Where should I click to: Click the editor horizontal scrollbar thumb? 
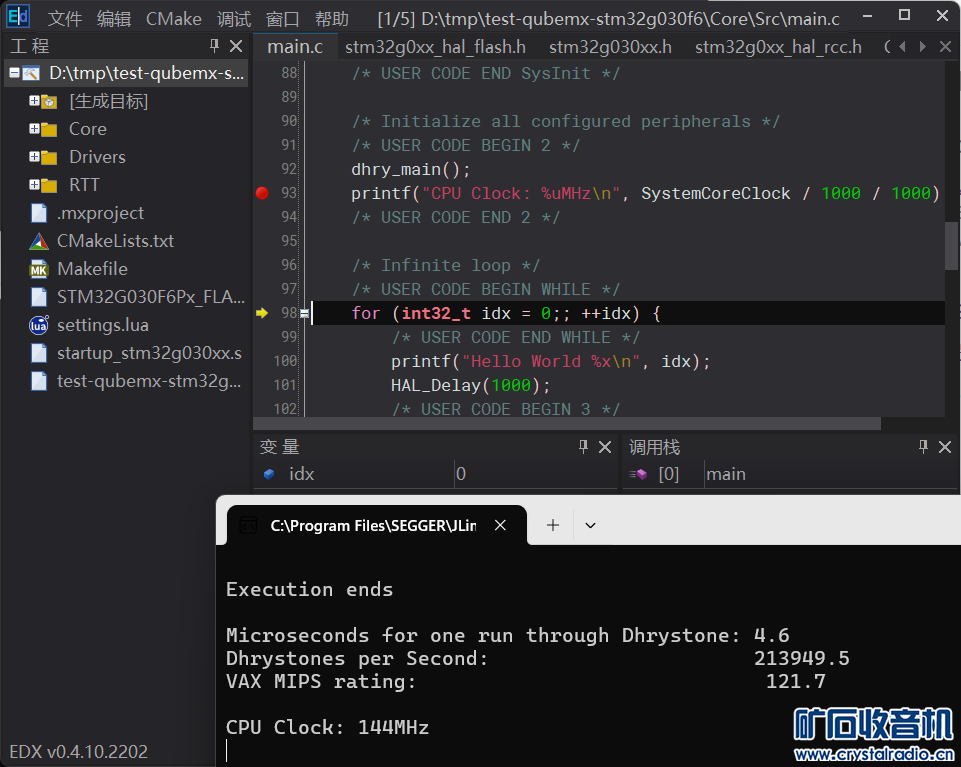point(567,424)
